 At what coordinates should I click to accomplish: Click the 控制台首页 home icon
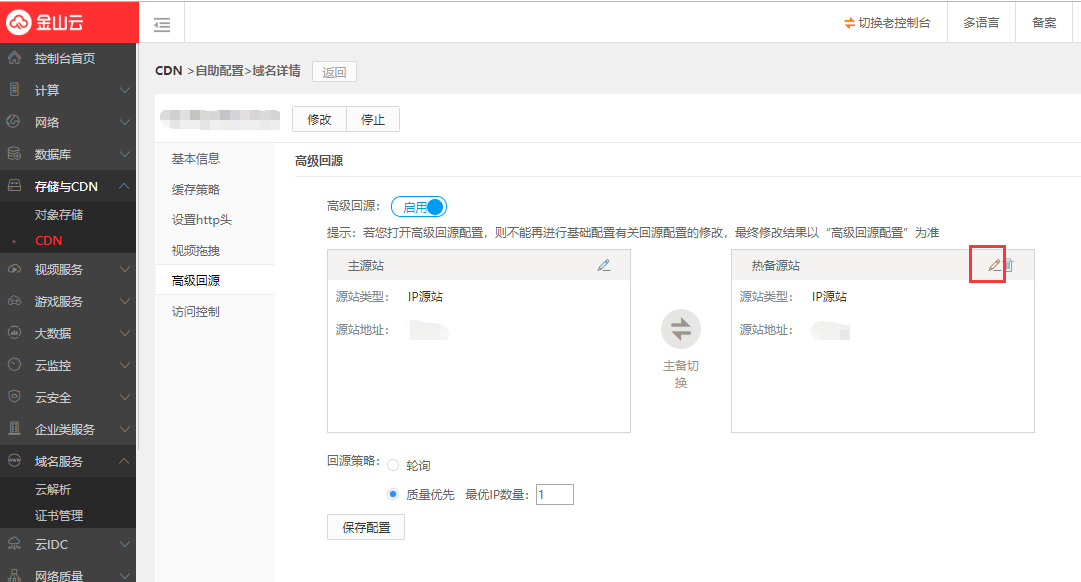tap(14, 58)
